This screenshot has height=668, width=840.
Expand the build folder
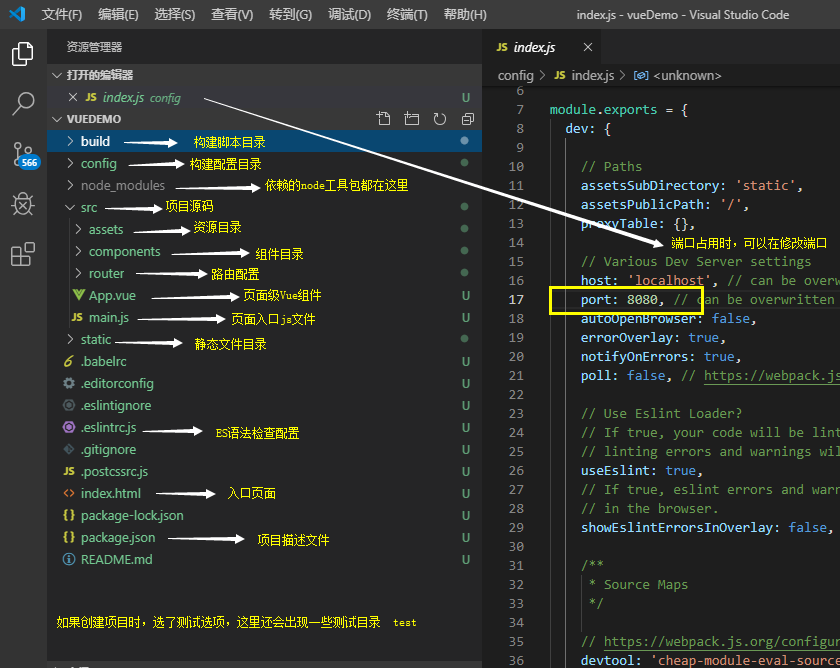pyautogui.click(x=70, y=141)
